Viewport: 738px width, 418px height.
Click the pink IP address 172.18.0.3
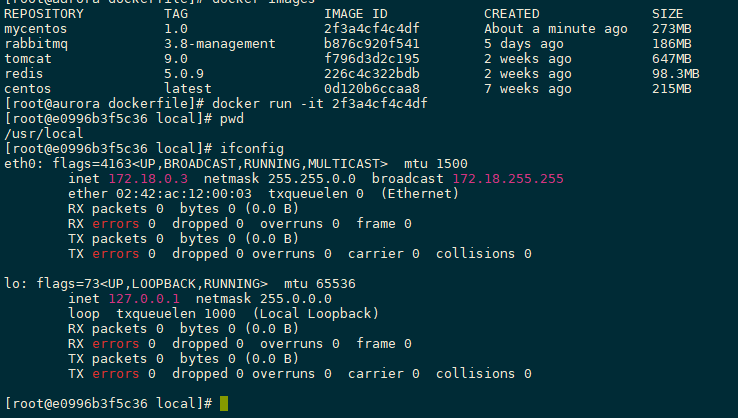148,179
